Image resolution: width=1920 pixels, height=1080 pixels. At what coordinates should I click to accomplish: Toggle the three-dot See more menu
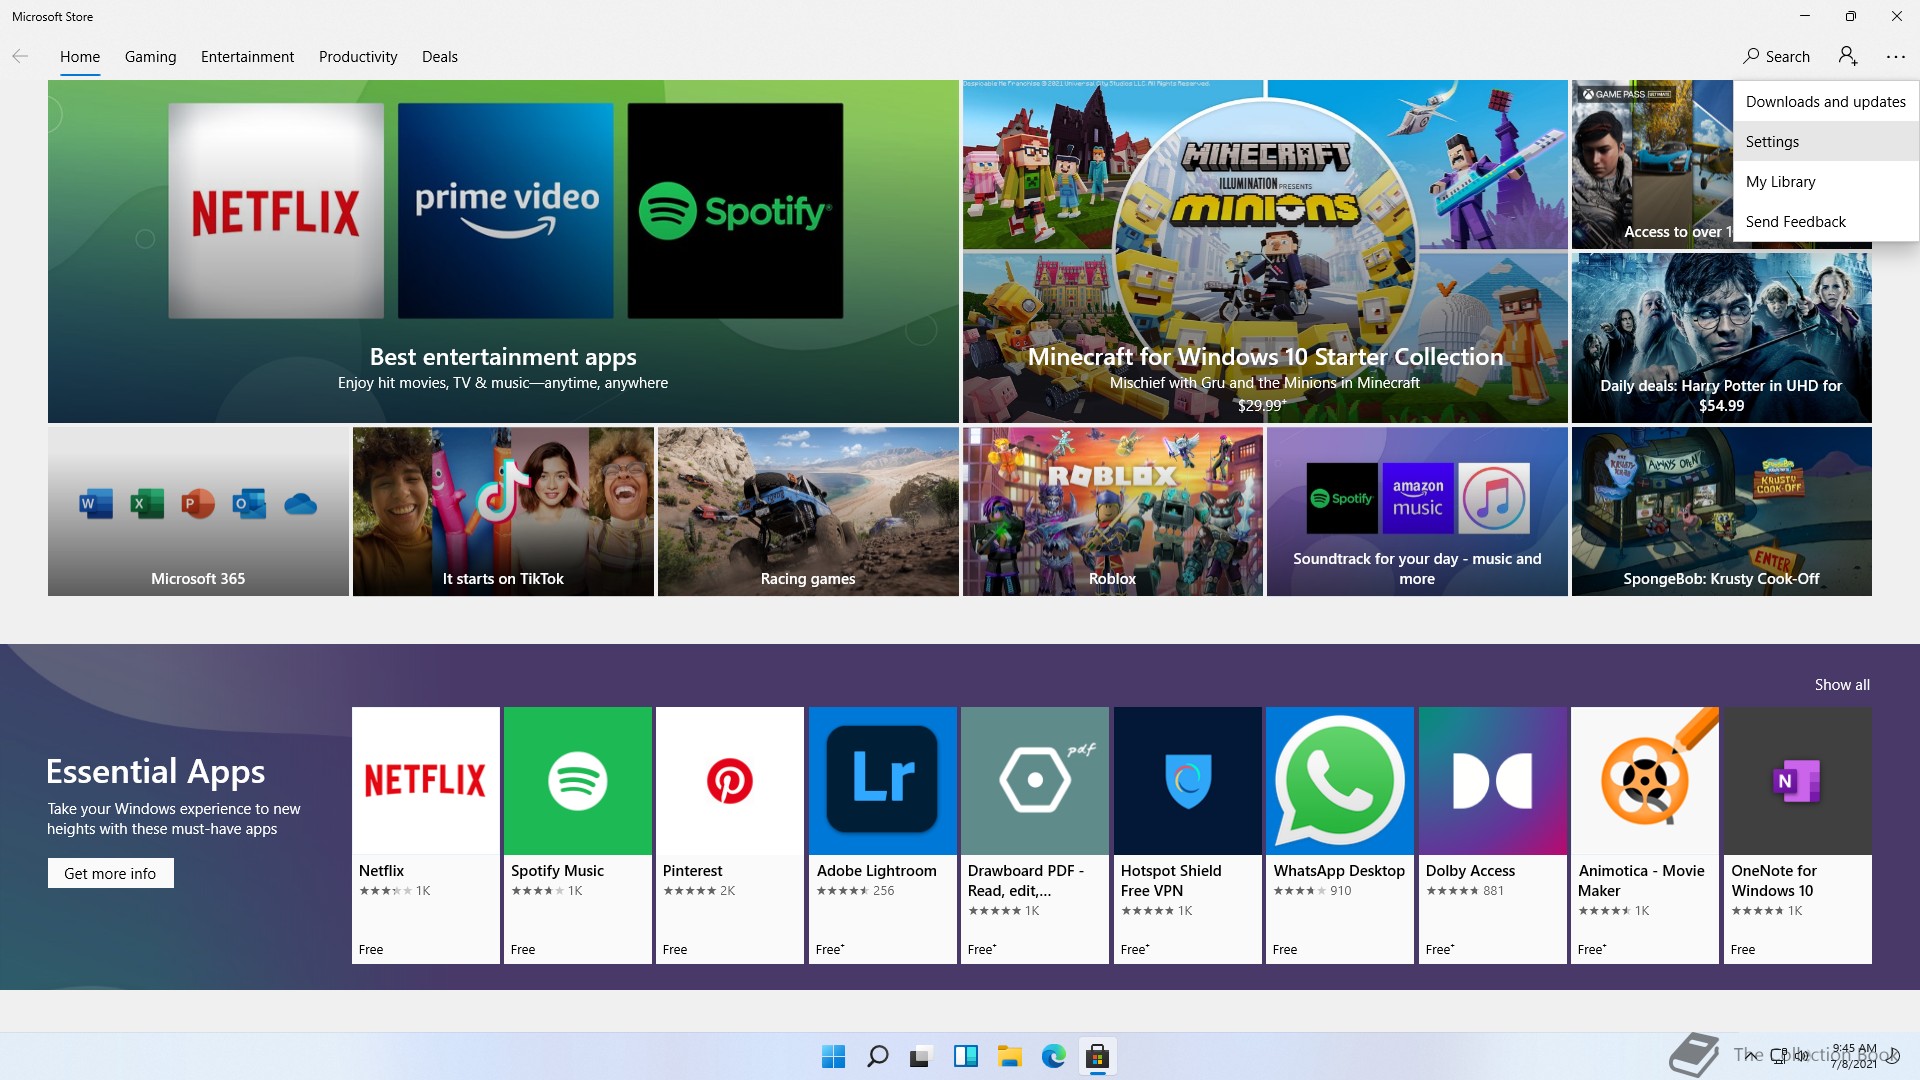(1895, 57)
